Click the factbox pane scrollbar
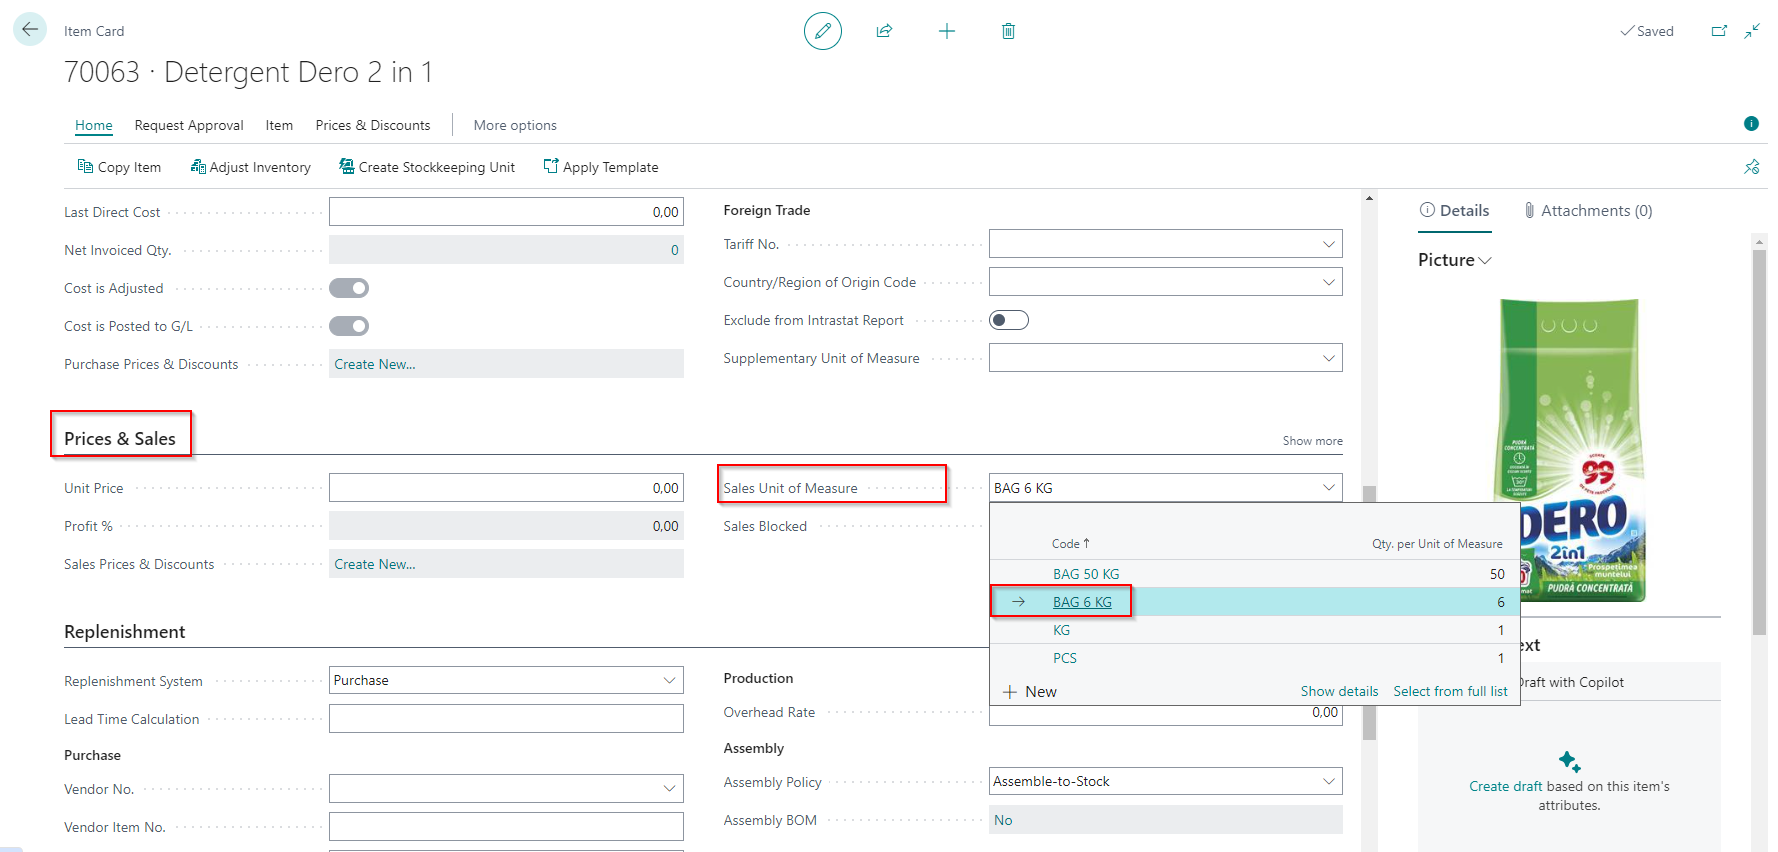This screenshot has height=852, width=1778. [1759, 440]
